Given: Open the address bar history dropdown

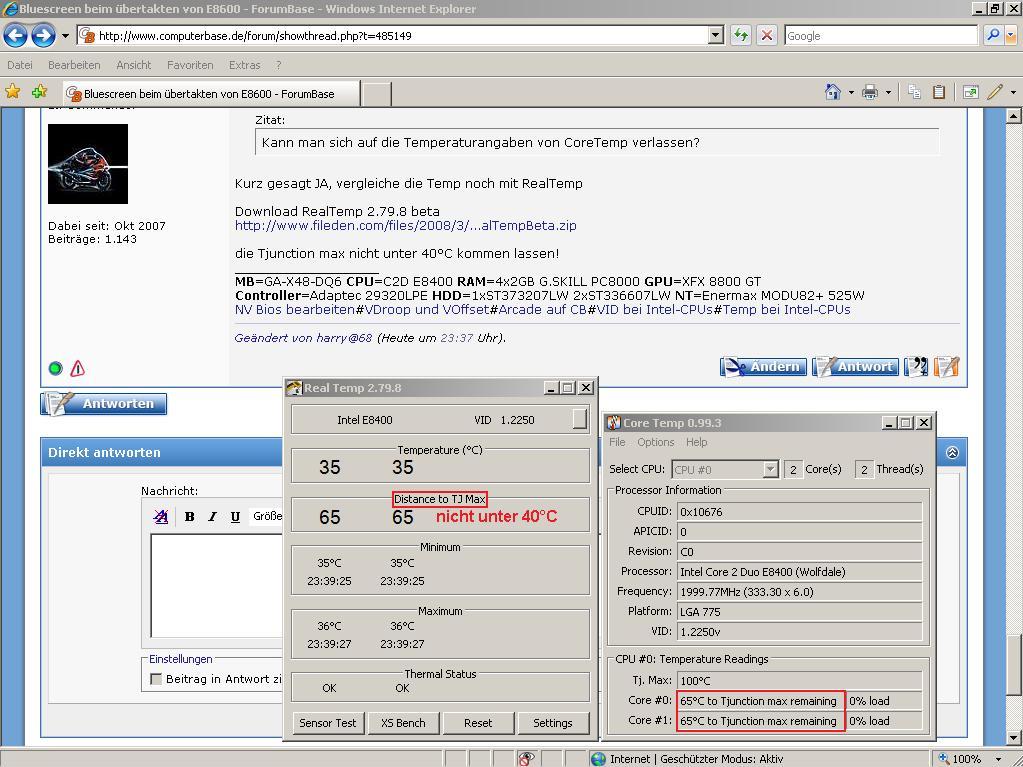Looking at the screenshot, I should (x=716, y=35).
